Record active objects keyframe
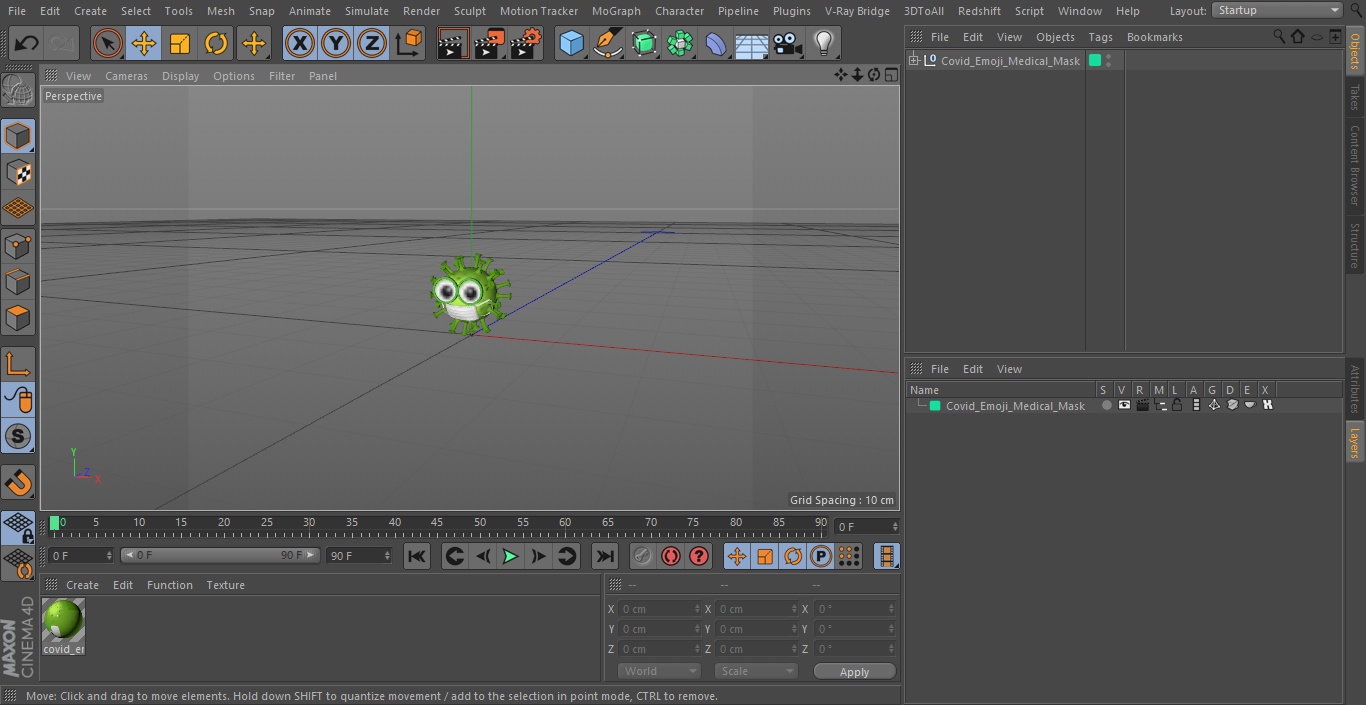 [x=643, y=556]
